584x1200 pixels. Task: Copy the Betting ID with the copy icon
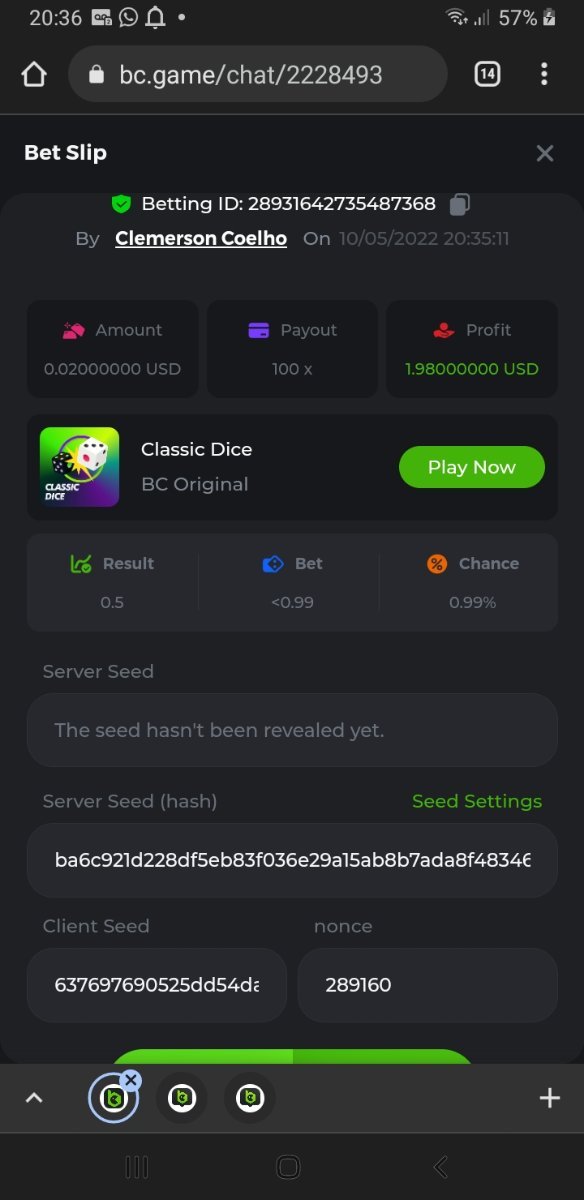pos(459,204)
